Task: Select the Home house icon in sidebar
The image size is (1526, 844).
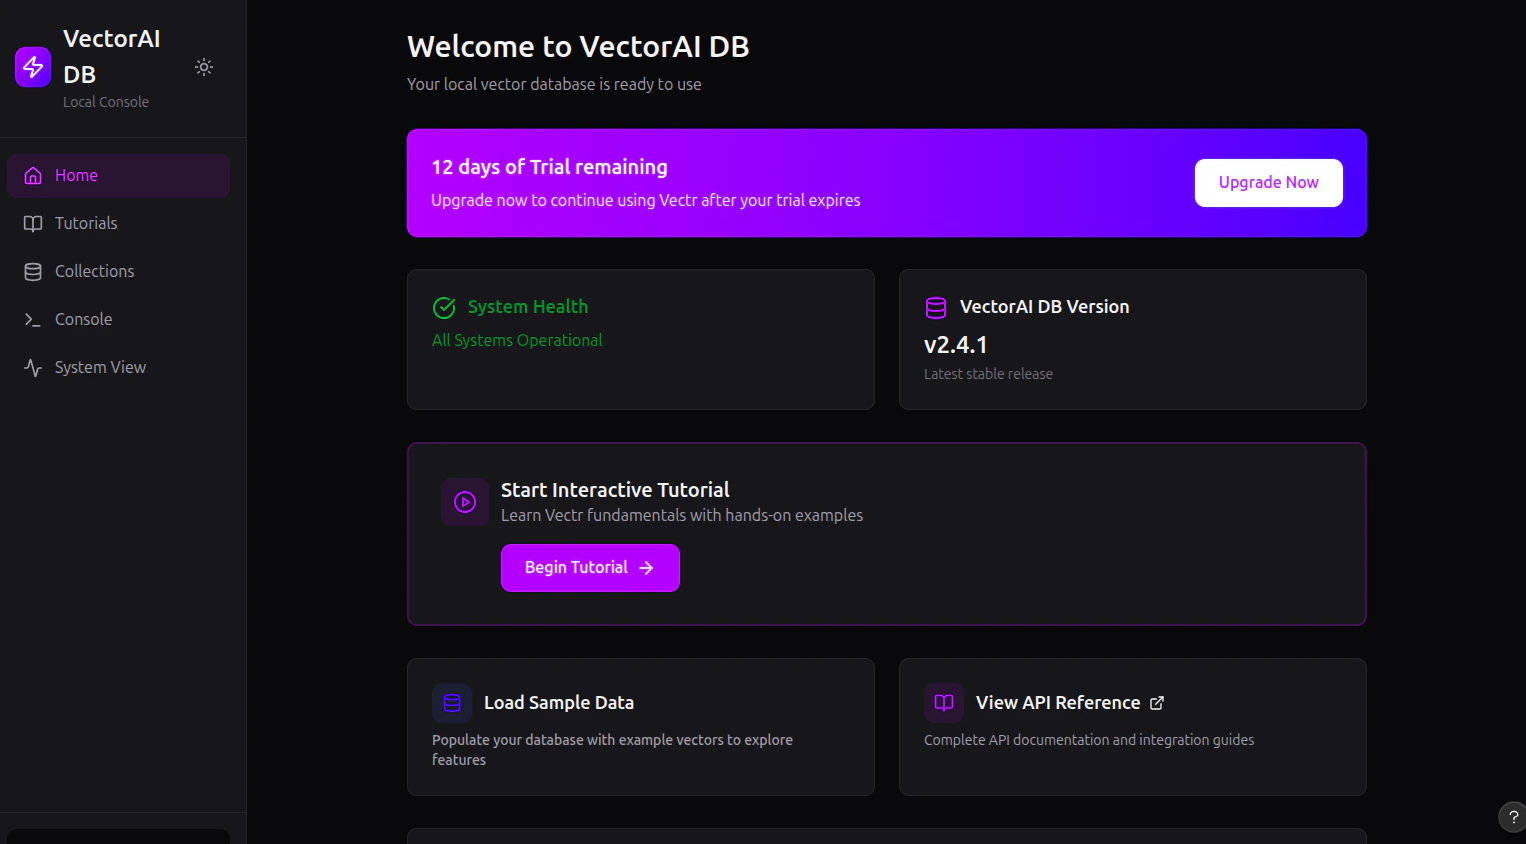Action: click(32, 175)
